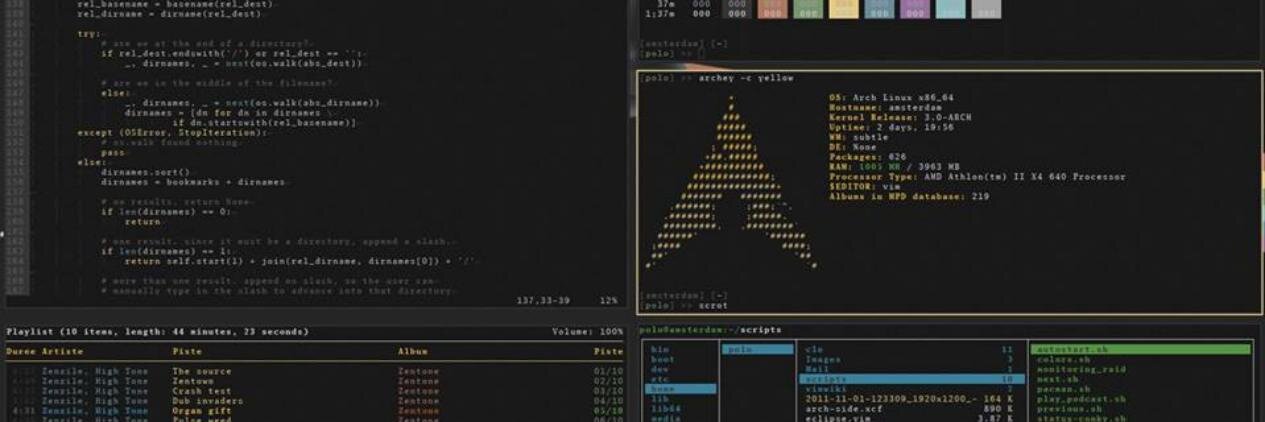
Task: Click the vim cursor position '137,33-39' indicator
Action: 543,300
